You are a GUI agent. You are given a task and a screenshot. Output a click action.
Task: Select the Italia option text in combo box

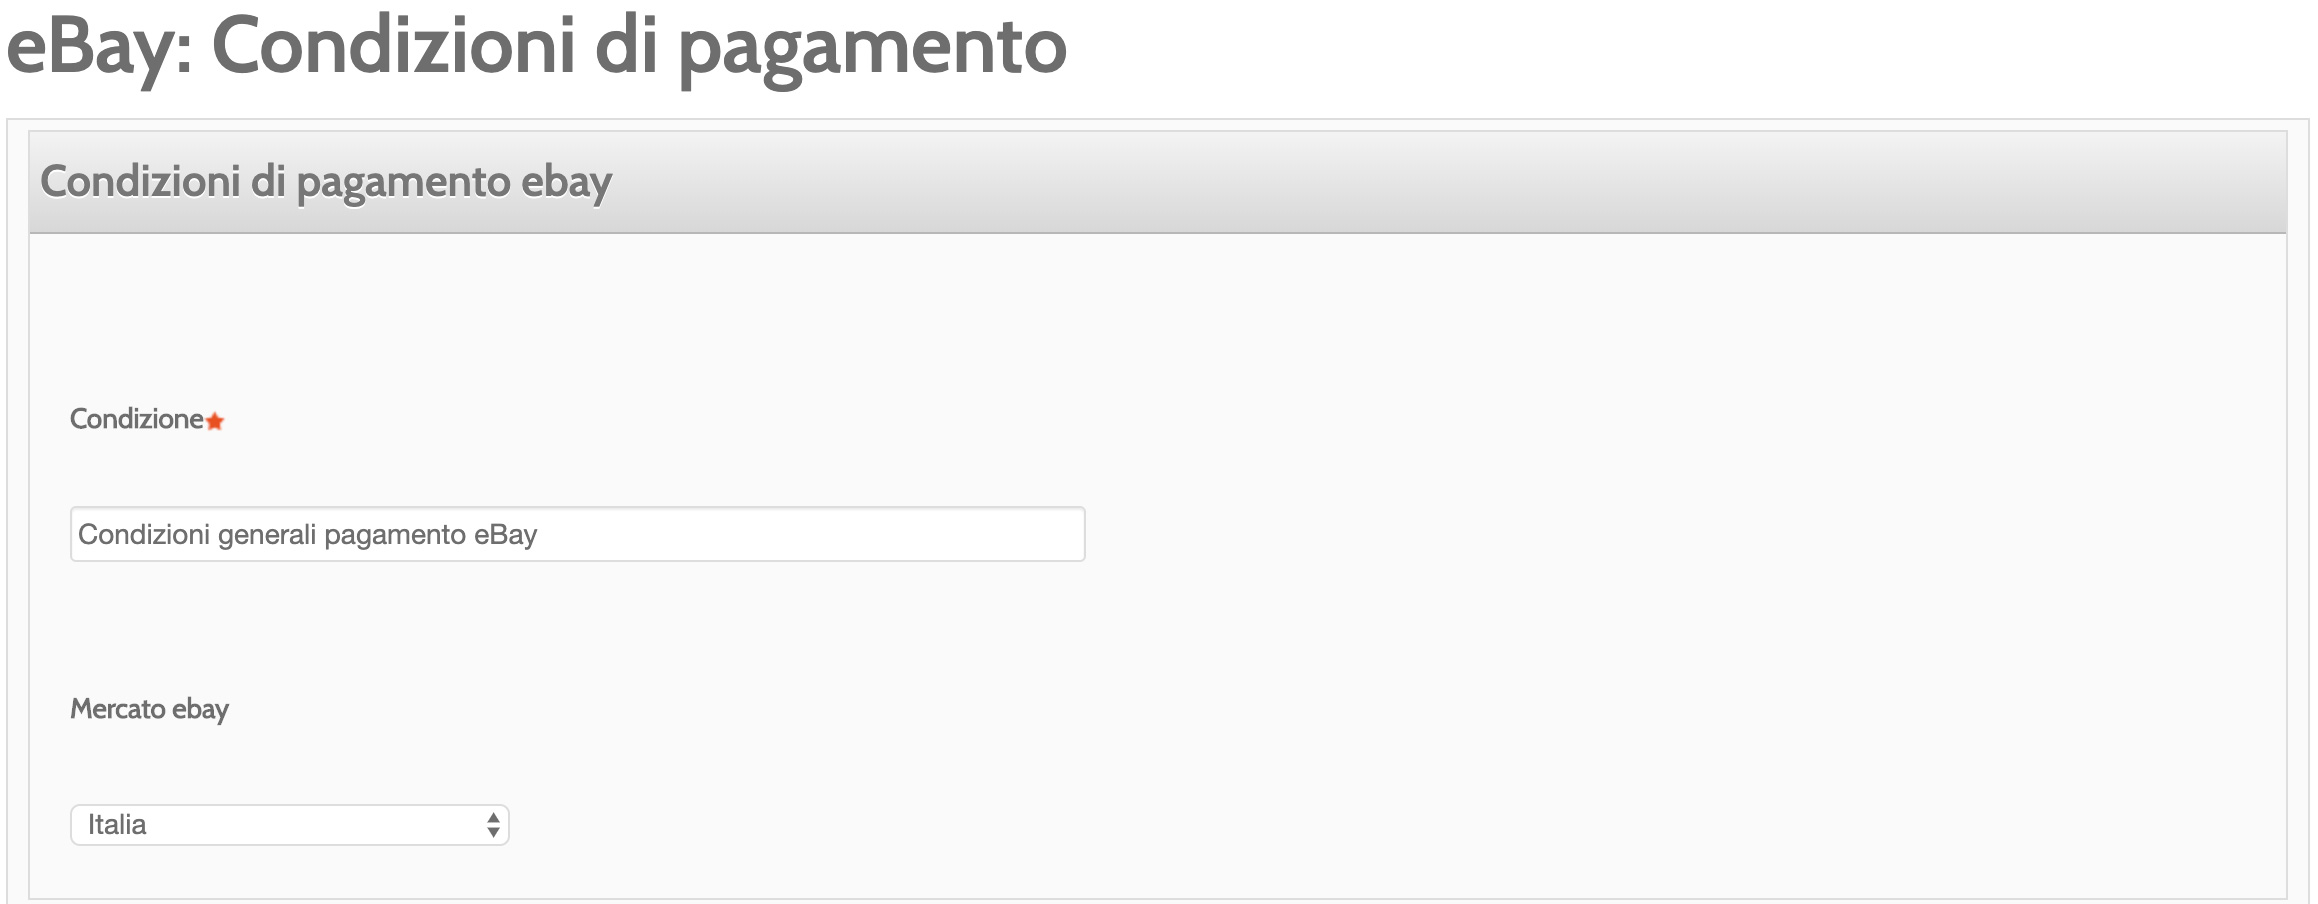coord(117,825)
